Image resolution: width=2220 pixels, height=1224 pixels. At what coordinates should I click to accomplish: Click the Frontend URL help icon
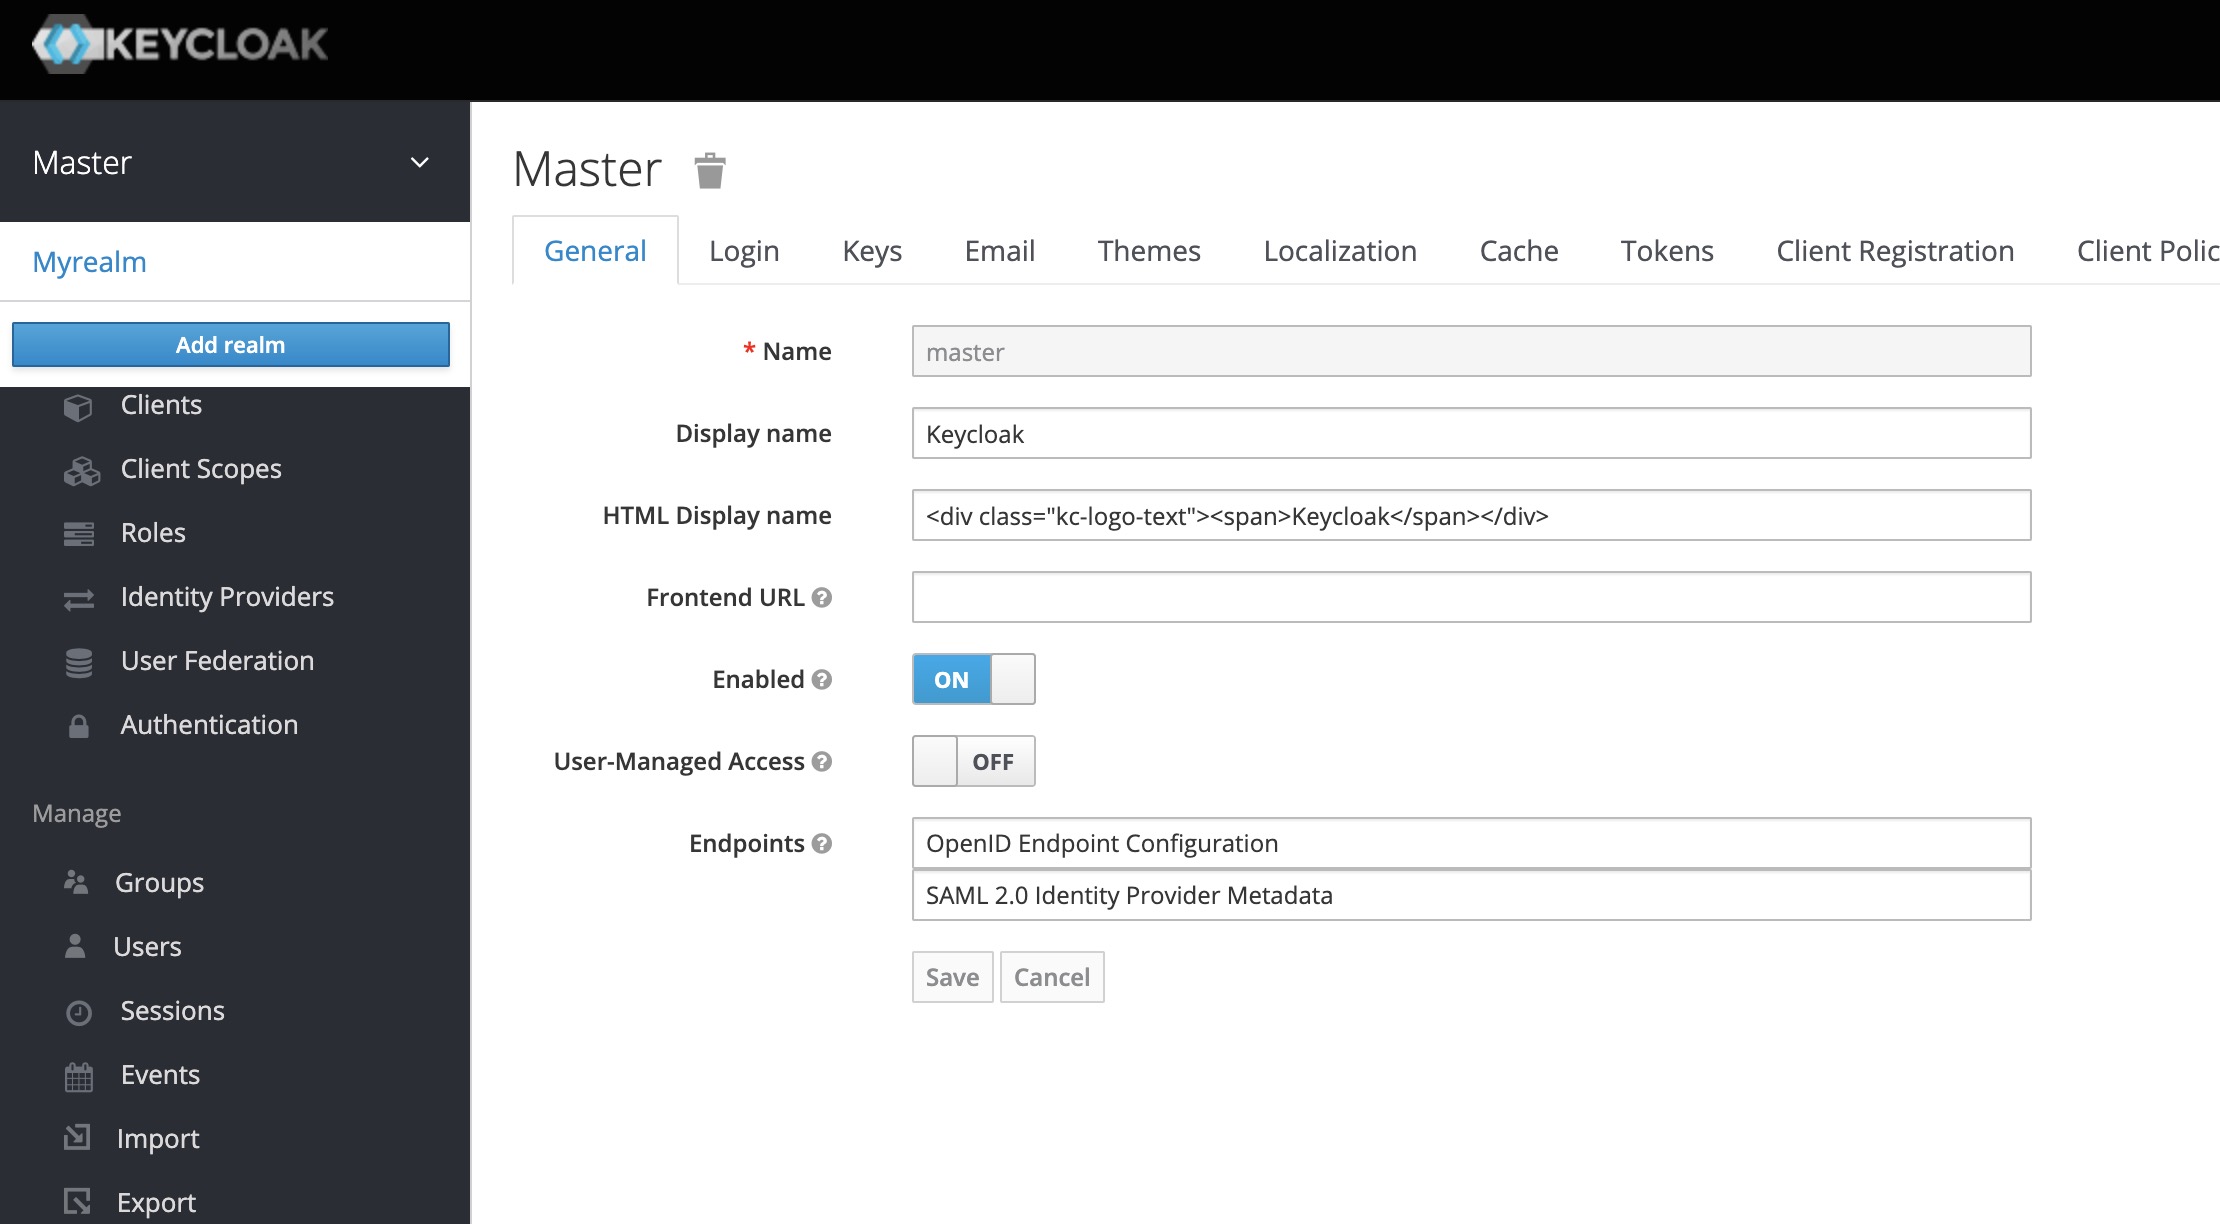(822, 597)
